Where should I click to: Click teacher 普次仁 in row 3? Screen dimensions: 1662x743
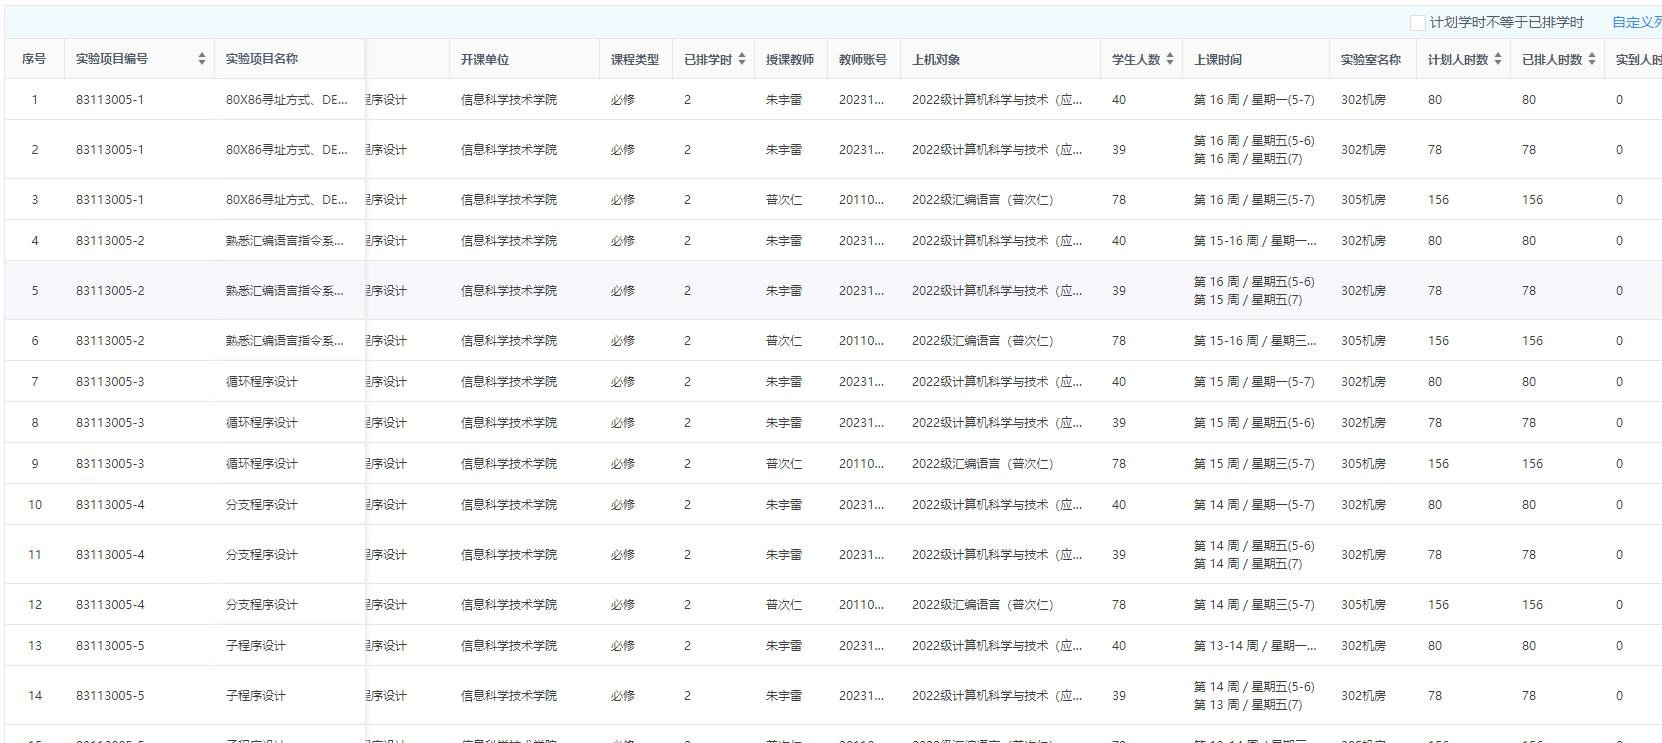point(784,200)
